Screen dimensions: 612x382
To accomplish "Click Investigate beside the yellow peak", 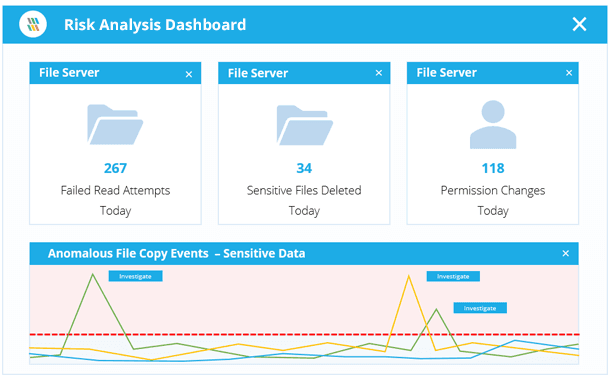I will coord(453,276).
